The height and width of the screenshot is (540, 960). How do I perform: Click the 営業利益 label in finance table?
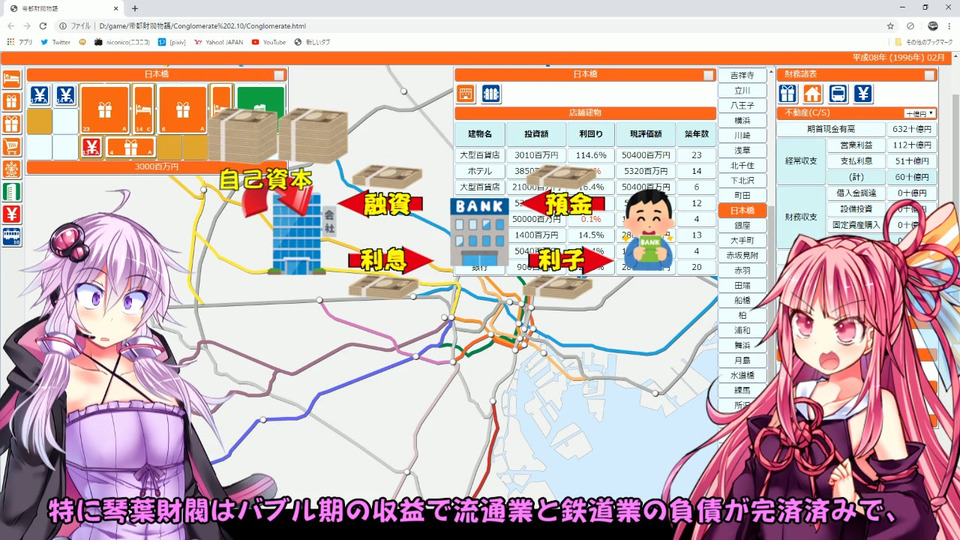[856, 145]
